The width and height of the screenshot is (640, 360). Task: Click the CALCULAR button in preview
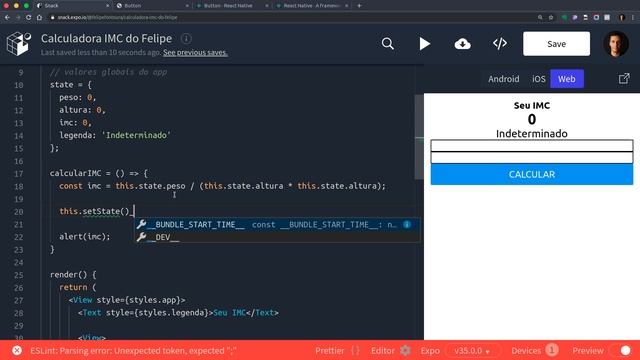point(531,174)
